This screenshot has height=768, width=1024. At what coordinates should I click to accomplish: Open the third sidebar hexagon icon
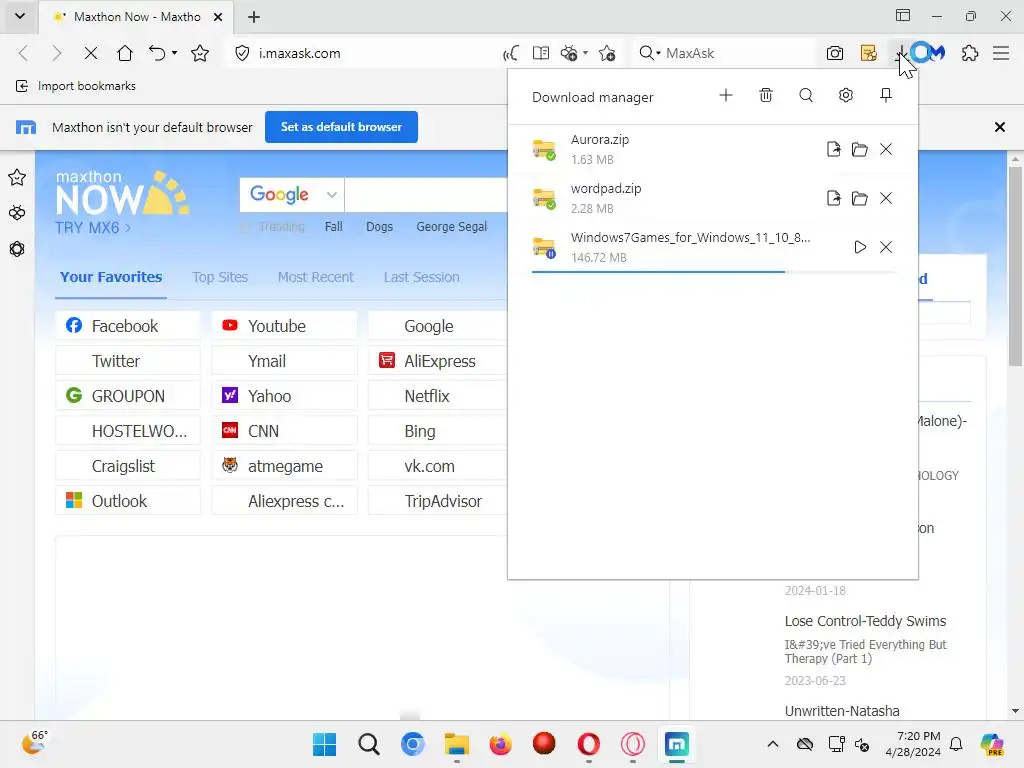17,249
